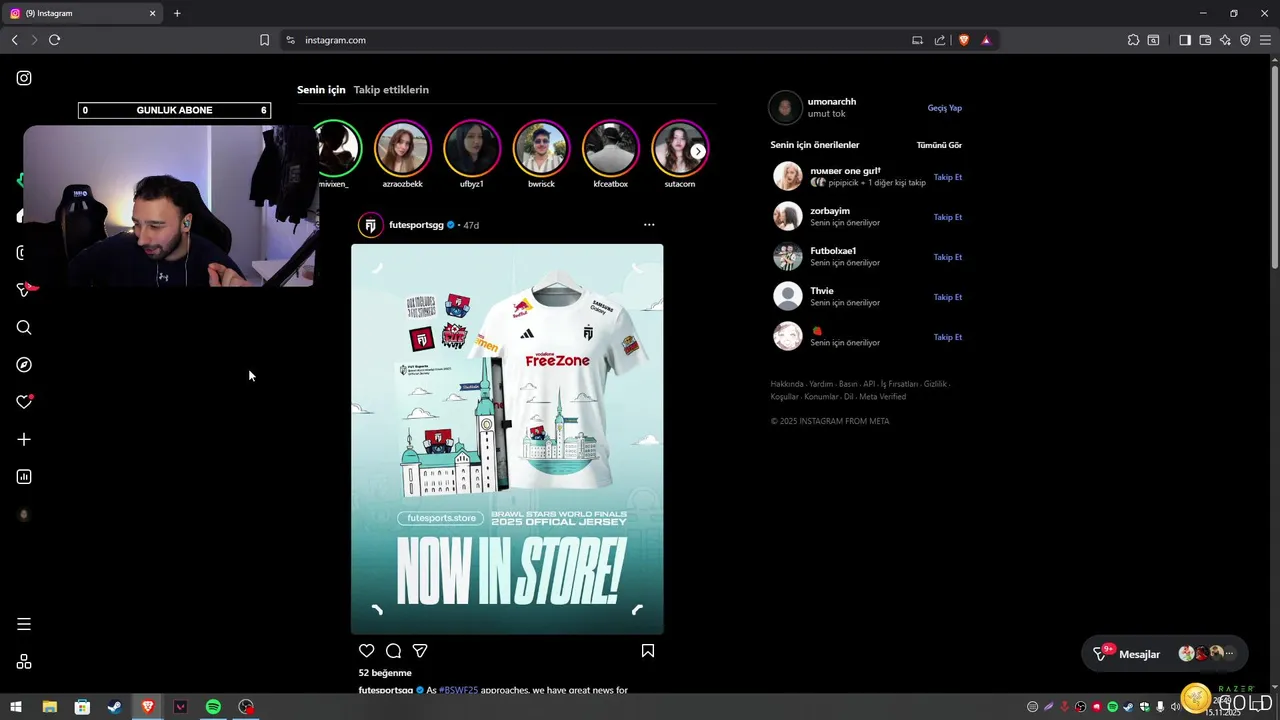Open the profile avatar in left sidebar
The height and width of the screenshot is (720, 1280).
click(24, 514)
